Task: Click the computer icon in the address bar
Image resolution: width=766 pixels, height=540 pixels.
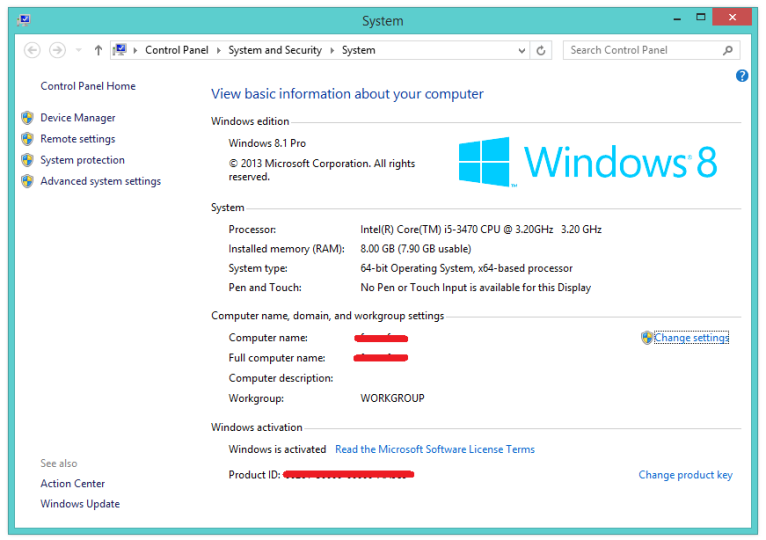Action: [x=120, y=50]
